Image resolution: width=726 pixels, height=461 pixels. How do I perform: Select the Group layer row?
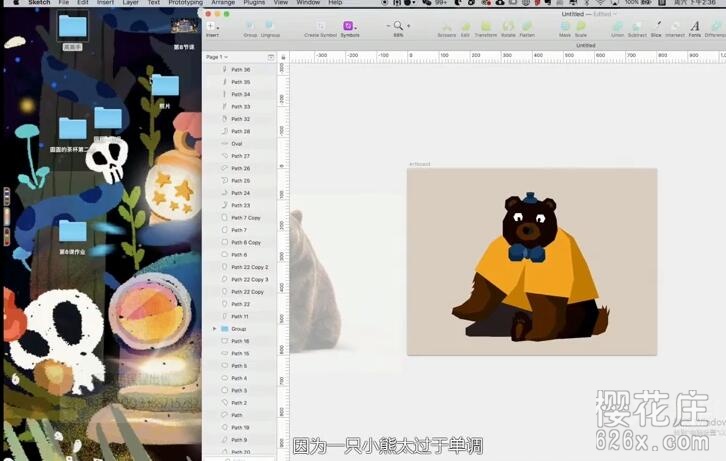pos(240,329)
